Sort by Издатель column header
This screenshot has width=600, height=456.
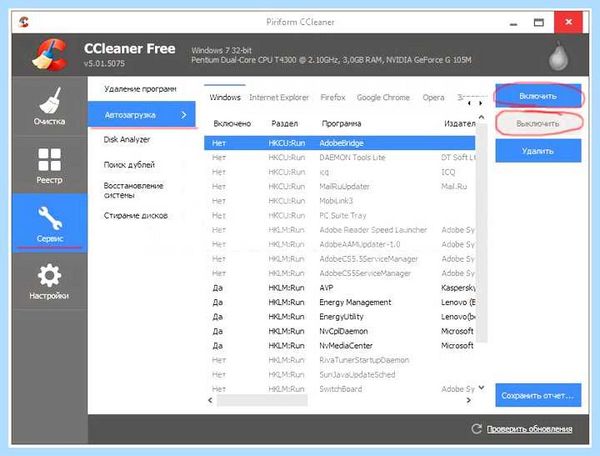pos(459,124)
